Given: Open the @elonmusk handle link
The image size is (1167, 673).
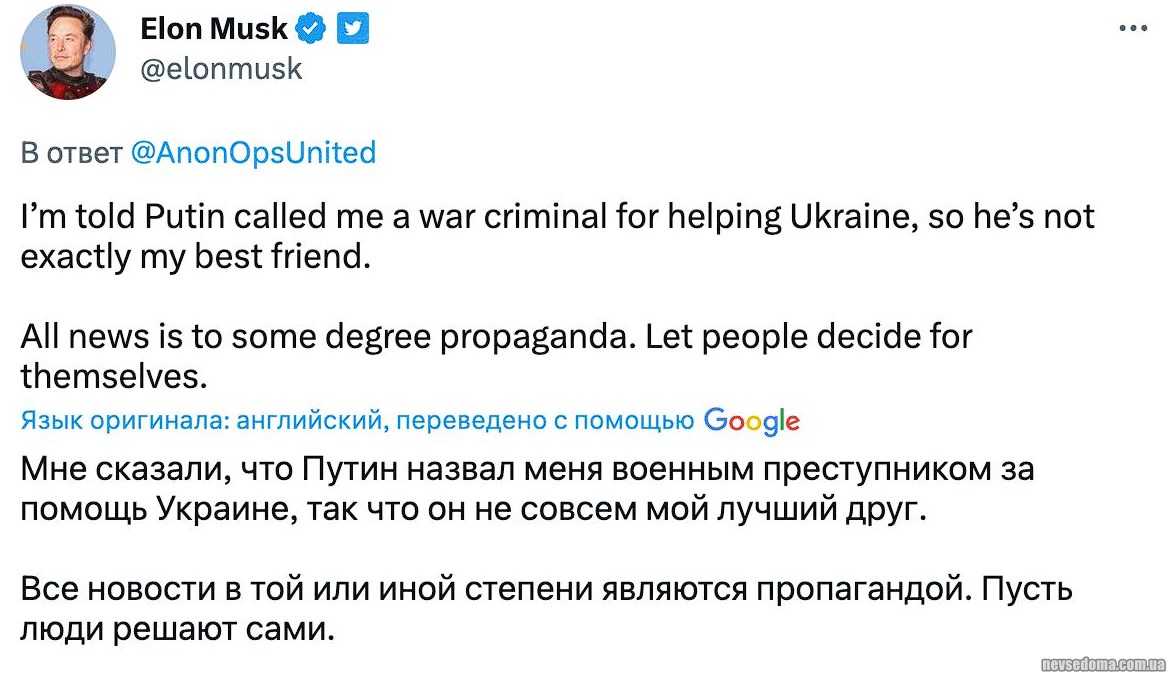Looking at the screenshot, I should click(x=222, y=68).
